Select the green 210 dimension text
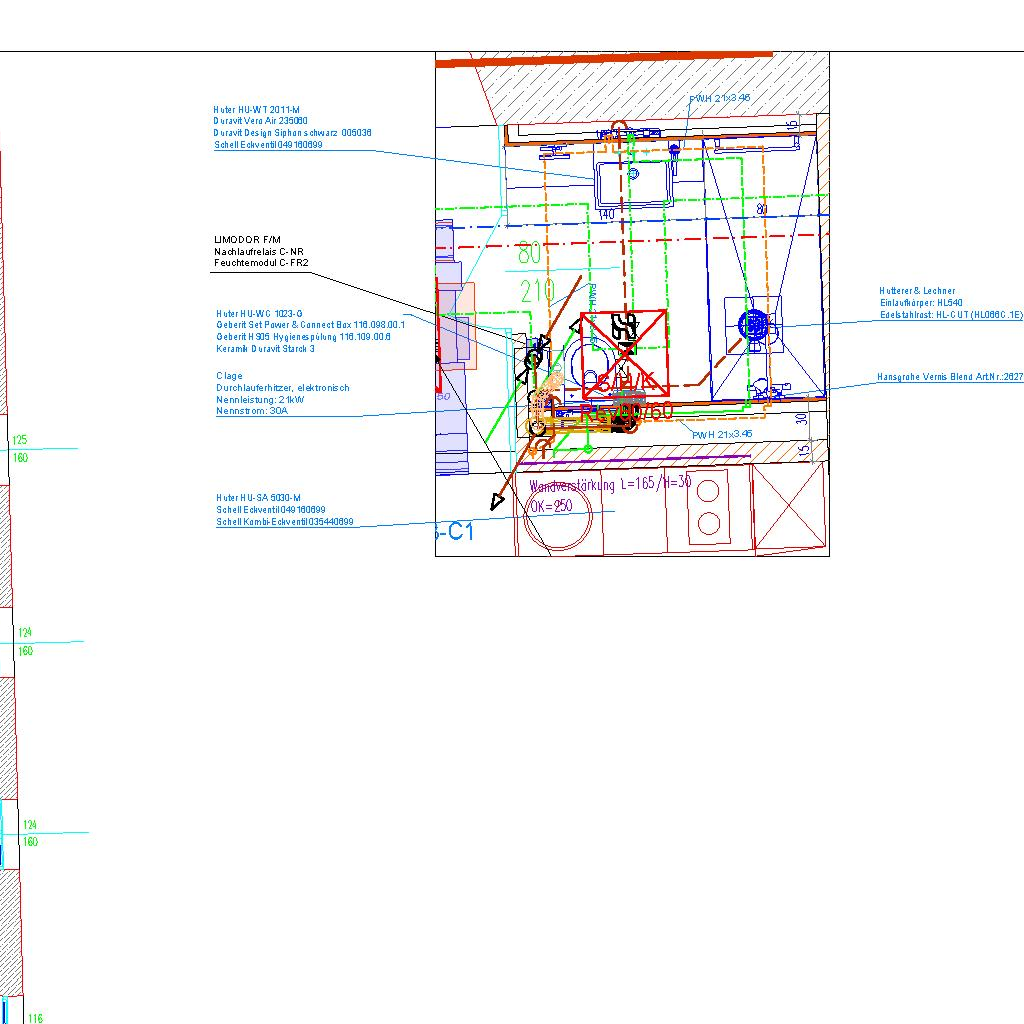Screen dimensions: 1024x1024 point(537,292)
